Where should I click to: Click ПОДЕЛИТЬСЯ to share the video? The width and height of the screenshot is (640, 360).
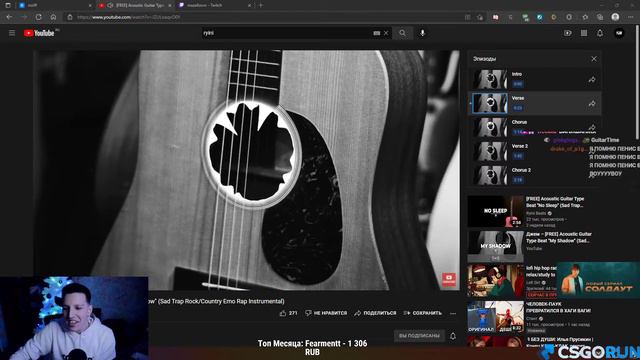pos(375,313)
